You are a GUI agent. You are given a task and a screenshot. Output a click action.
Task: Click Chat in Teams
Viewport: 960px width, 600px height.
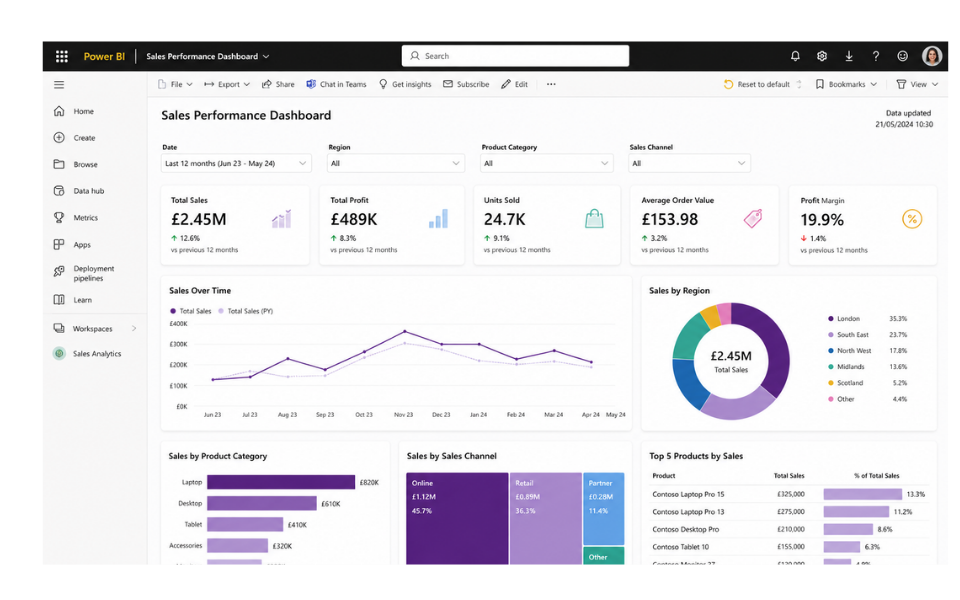tap(336, 84)
